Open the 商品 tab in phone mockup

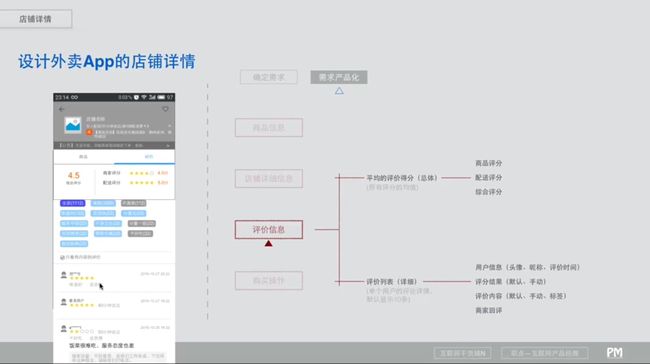tap(83, 157)
